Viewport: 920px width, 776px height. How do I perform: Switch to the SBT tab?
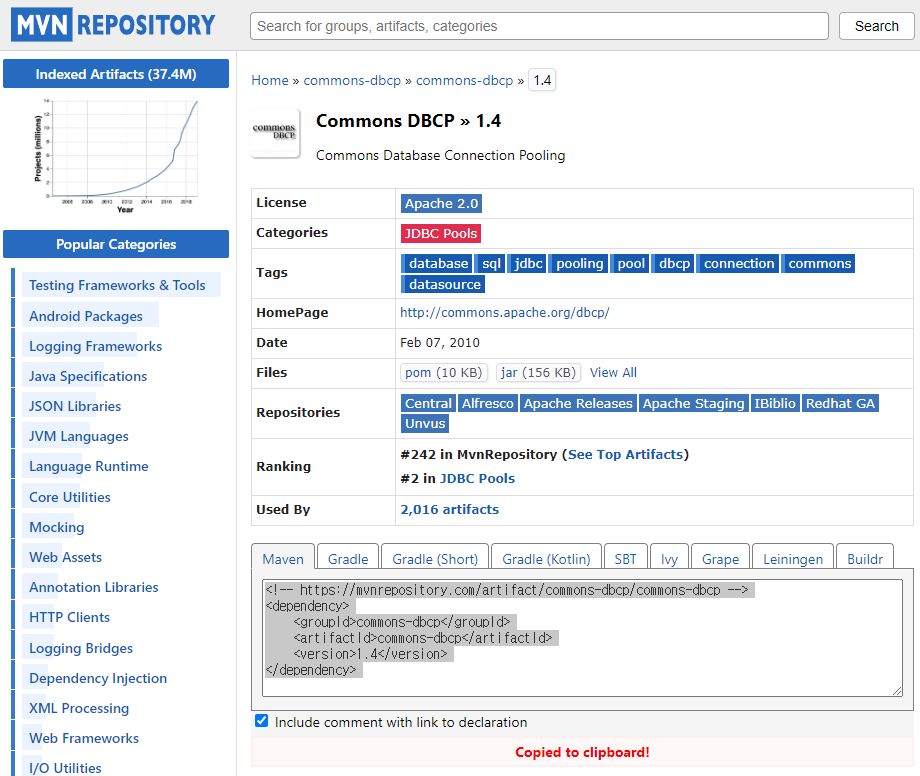click(x=625, y=558)
